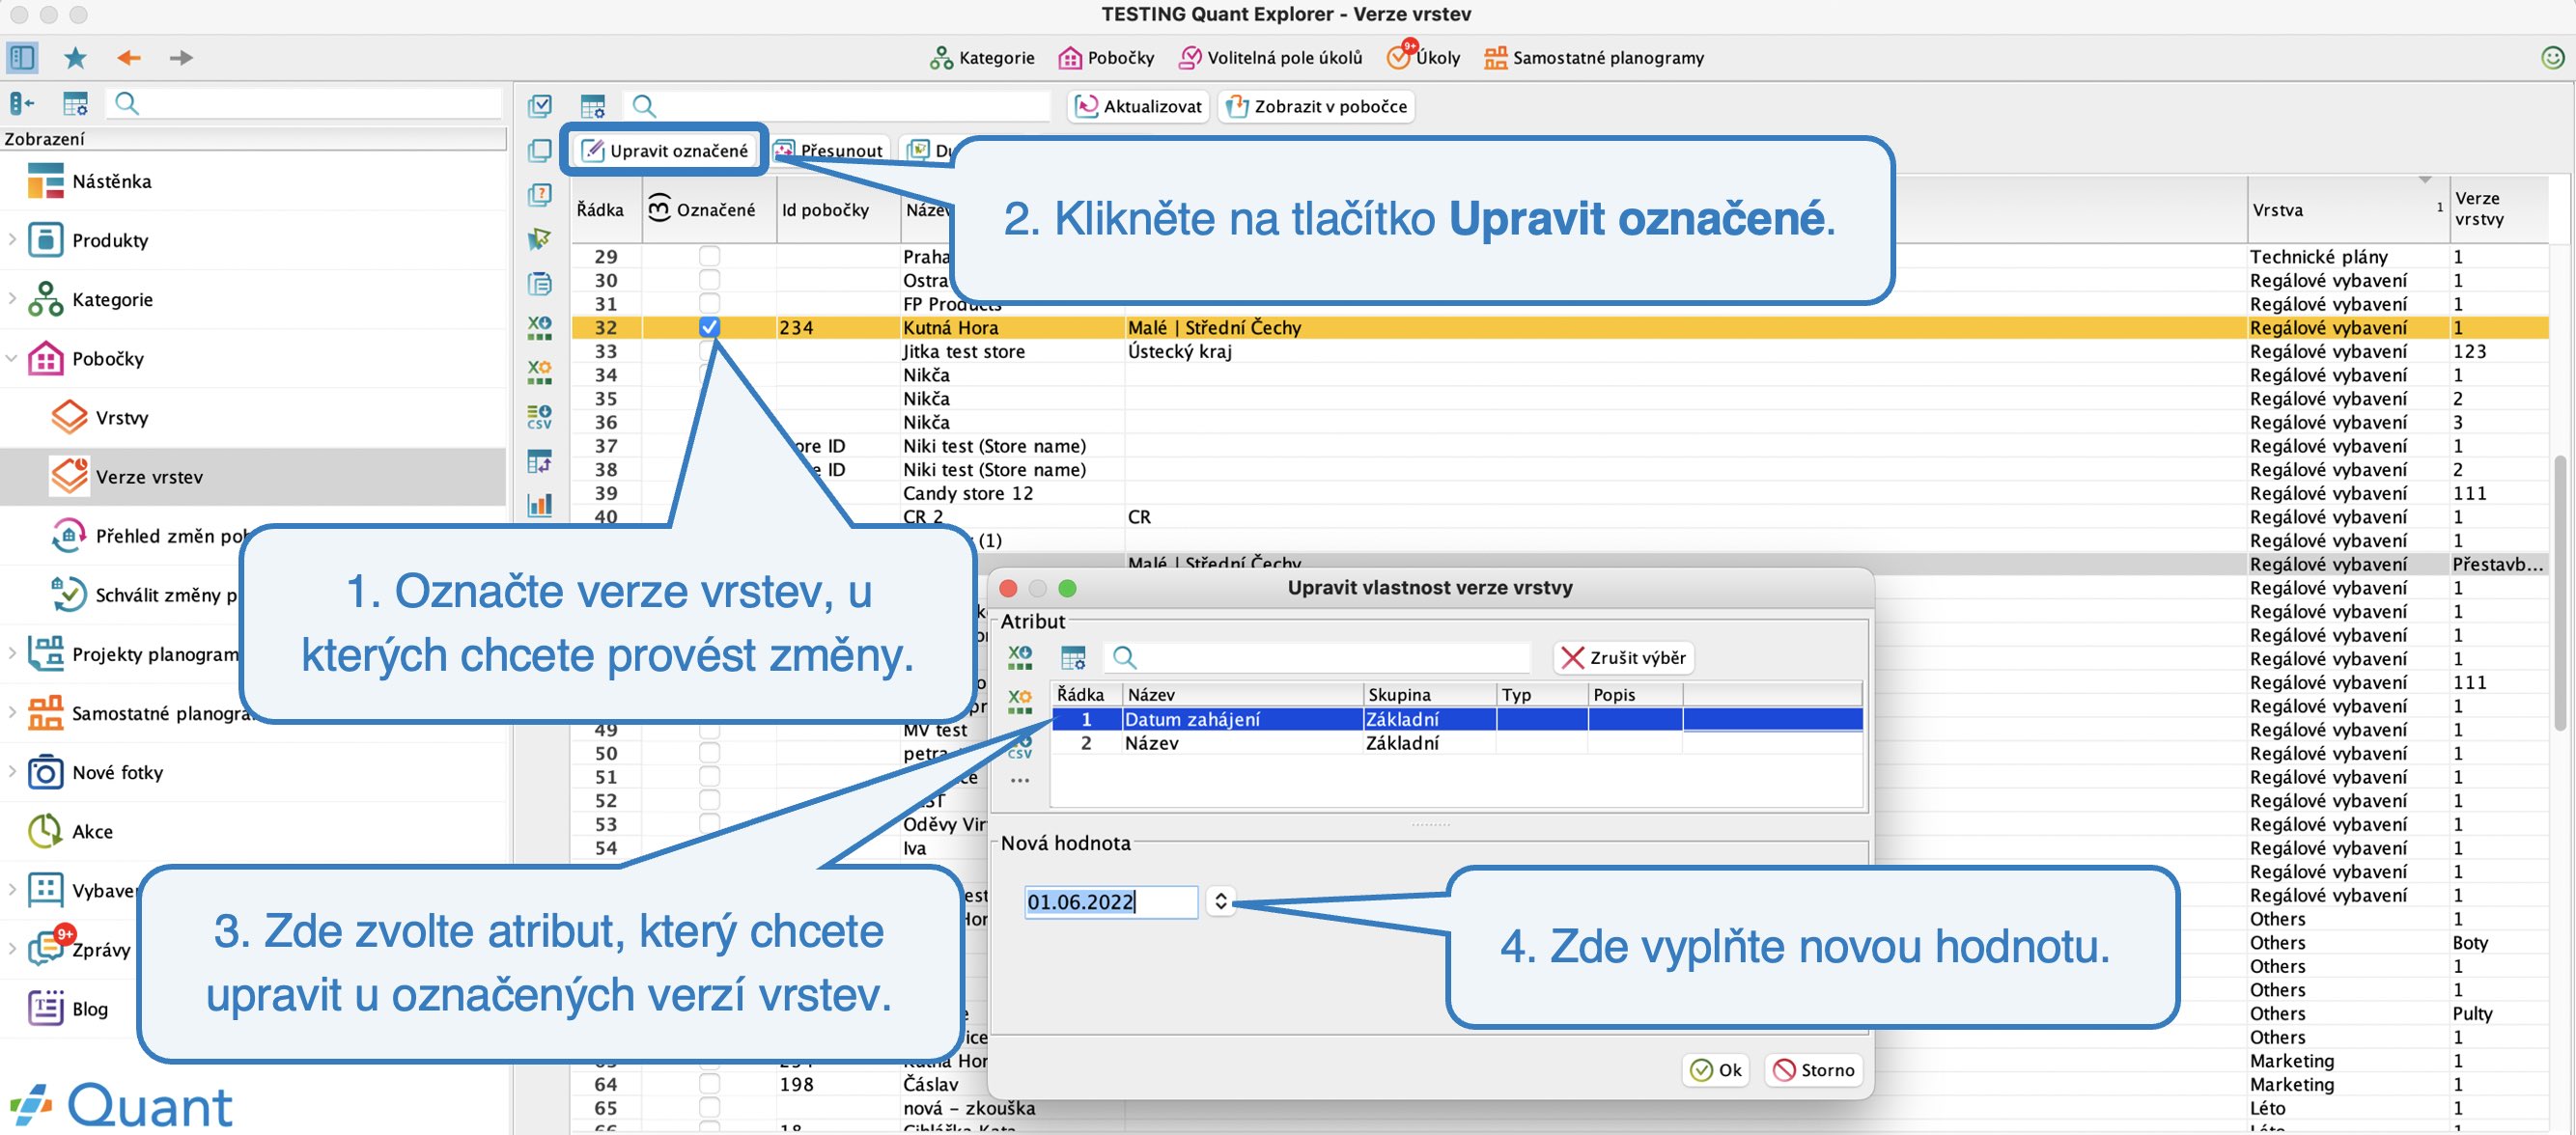Check the checkbox in row 30
Screen dimensions: 2576x1135
(x=709, y=280)
